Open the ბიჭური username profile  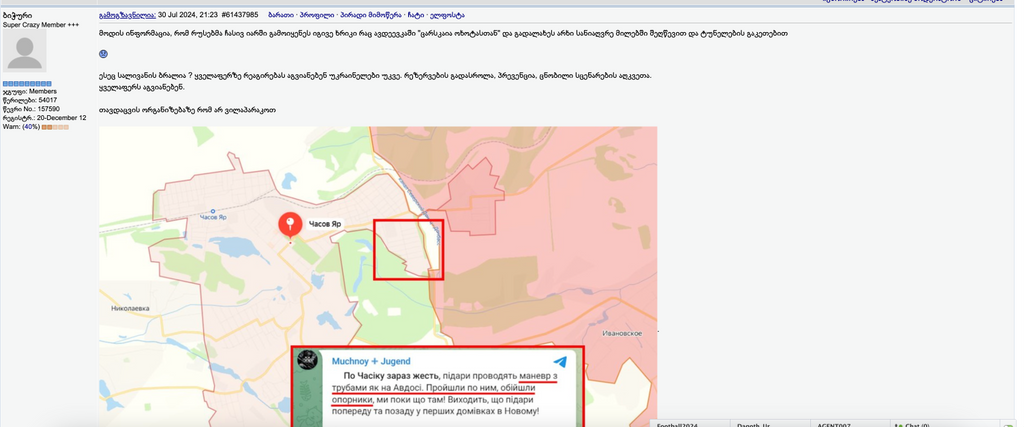point(17,15)
